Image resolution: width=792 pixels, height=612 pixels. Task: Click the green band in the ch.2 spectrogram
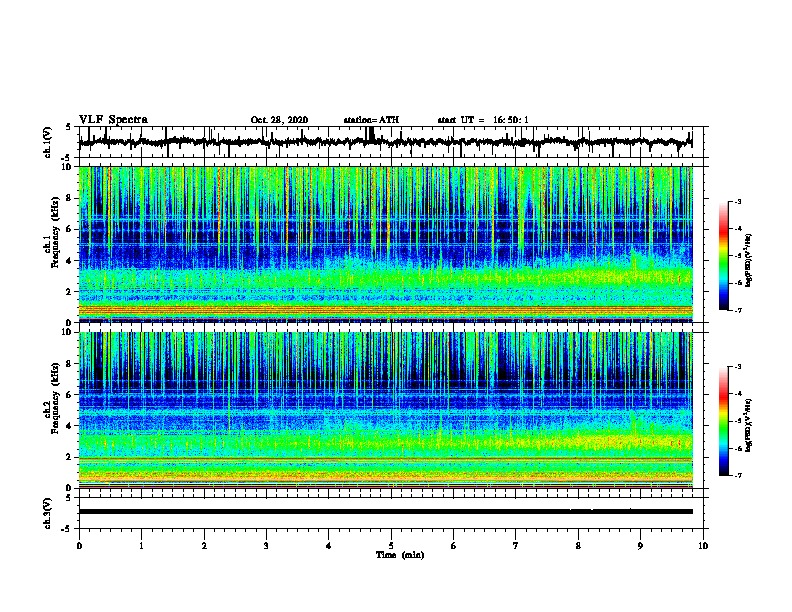(x=386, y=442)
